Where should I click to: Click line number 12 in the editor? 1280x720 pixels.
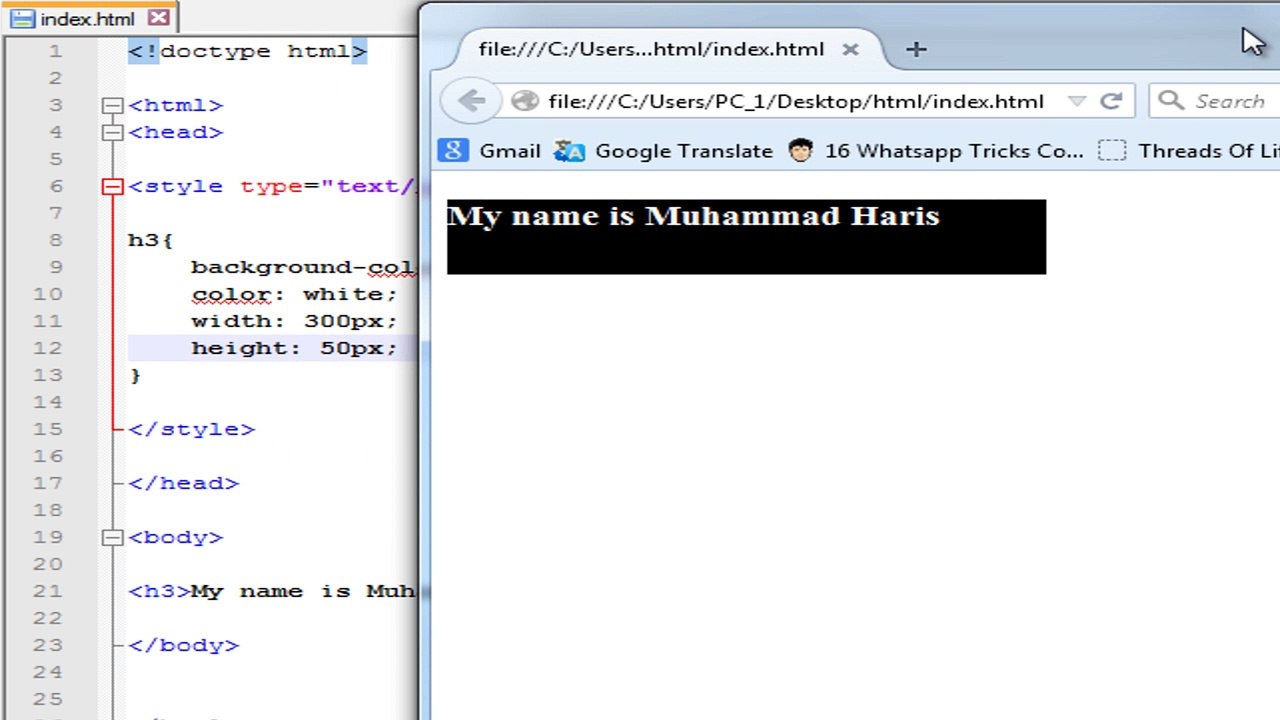coord(46,348)
